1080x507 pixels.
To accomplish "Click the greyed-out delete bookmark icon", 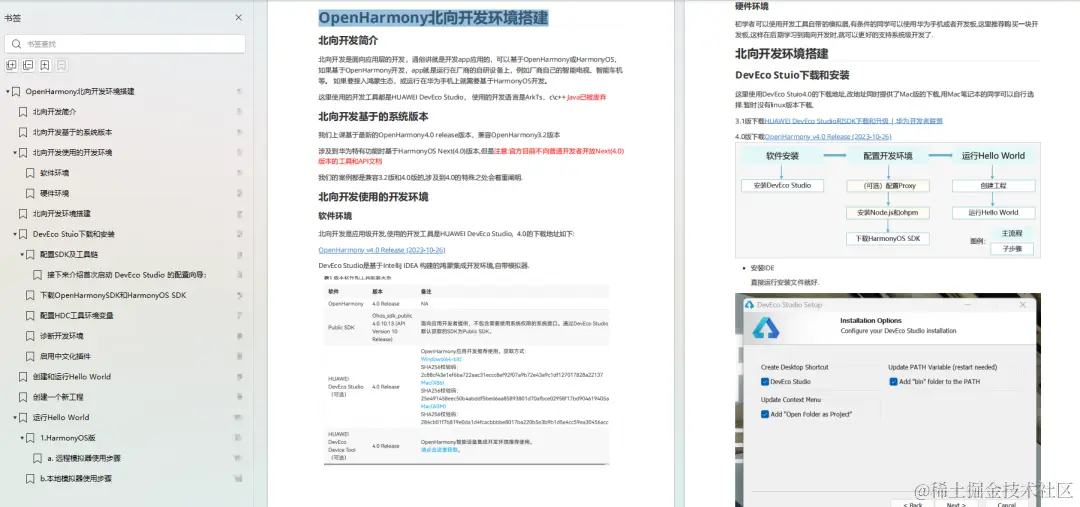I will (x=61, y=65).
